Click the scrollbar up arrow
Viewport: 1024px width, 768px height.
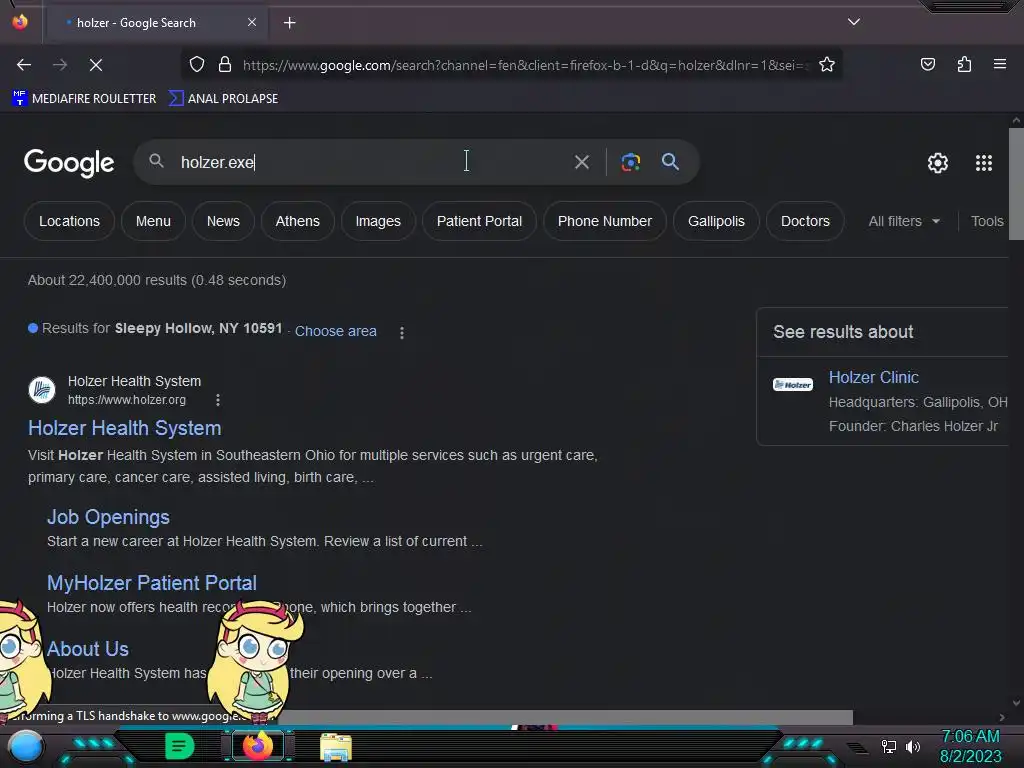point(1016,120)
